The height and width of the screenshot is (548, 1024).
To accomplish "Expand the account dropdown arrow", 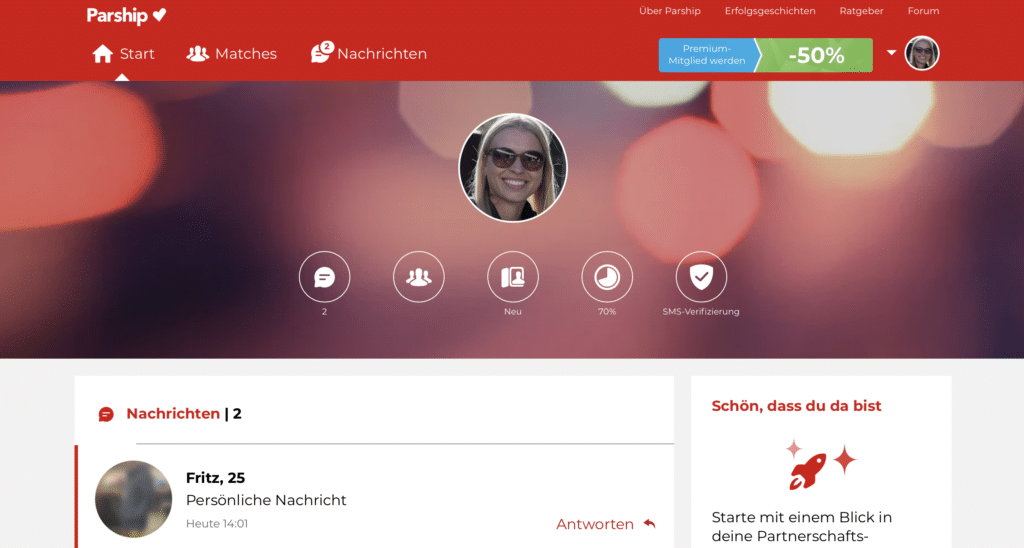I will pyautogui.click(x=891, y=52).
